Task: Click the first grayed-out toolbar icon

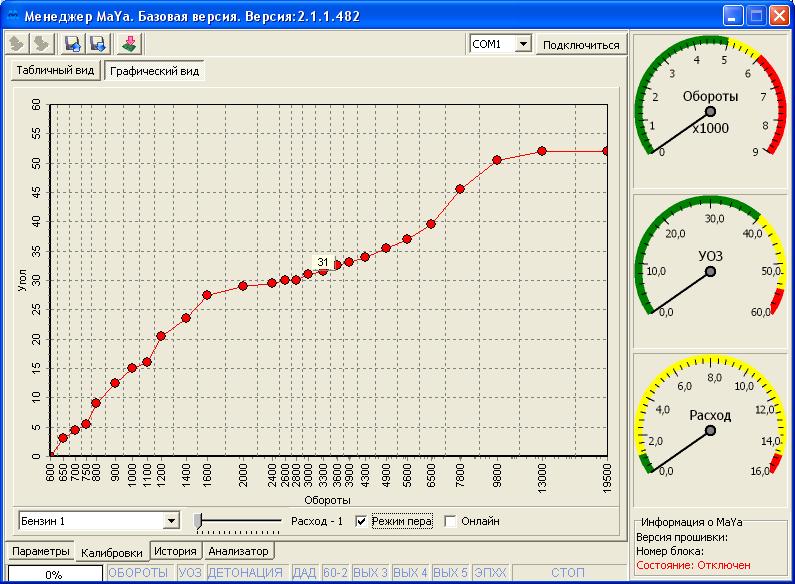Action: tap(17, 44)
